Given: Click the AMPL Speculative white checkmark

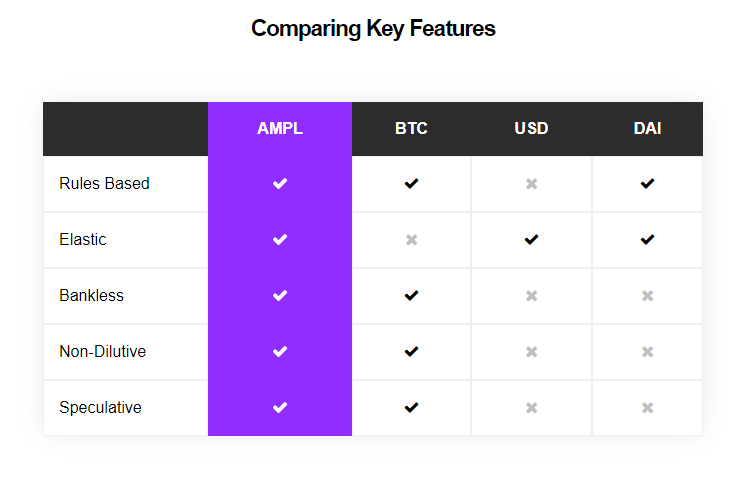Looking at the screenshot, I should pyautogui.click(x=280, y=408).
